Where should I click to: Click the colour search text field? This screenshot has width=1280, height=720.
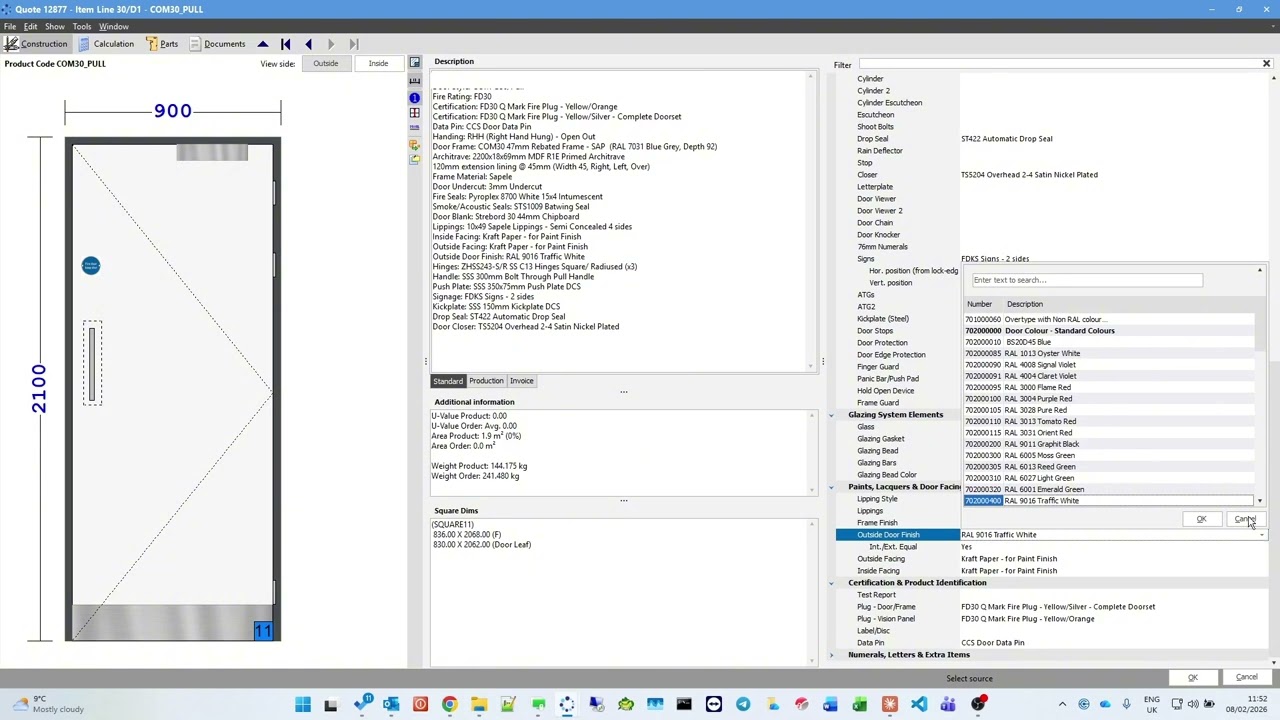[x=1087, y=280]
